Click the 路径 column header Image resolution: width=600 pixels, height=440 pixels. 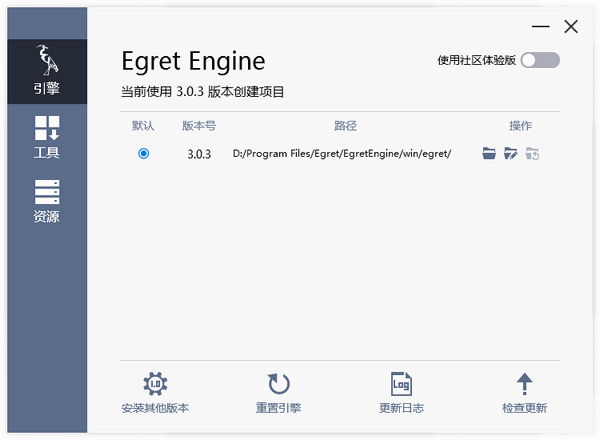(x=346, y=126)
